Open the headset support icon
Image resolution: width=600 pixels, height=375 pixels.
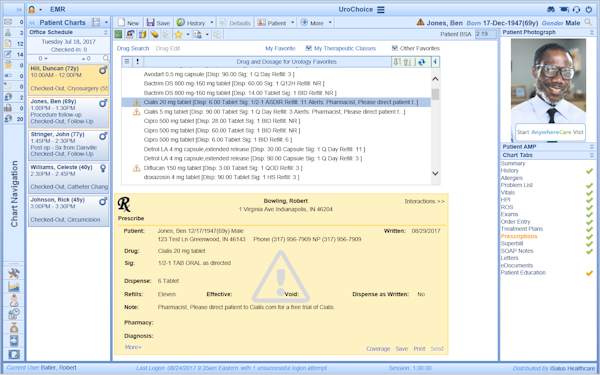coord(576,10)
